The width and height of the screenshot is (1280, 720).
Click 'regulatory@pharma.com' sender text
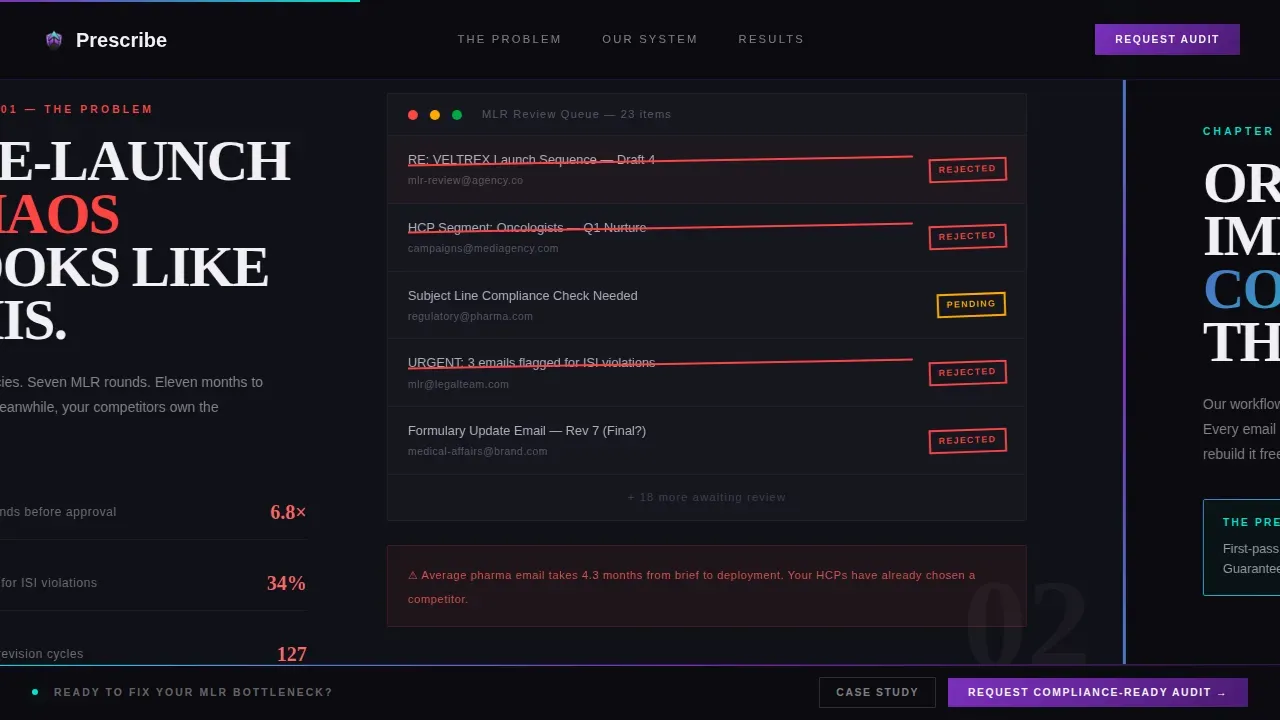click(x=470, y=316)
